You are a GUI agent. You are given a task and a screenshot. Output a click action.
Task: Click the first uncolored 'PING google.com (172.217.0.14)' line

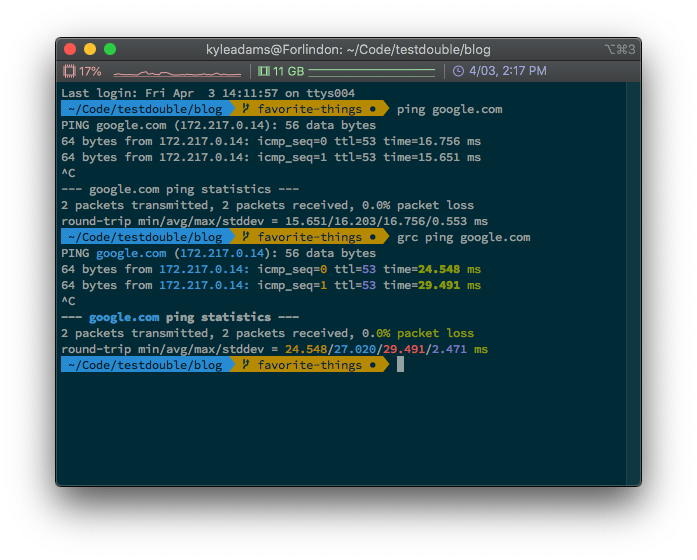click(219, 125)
